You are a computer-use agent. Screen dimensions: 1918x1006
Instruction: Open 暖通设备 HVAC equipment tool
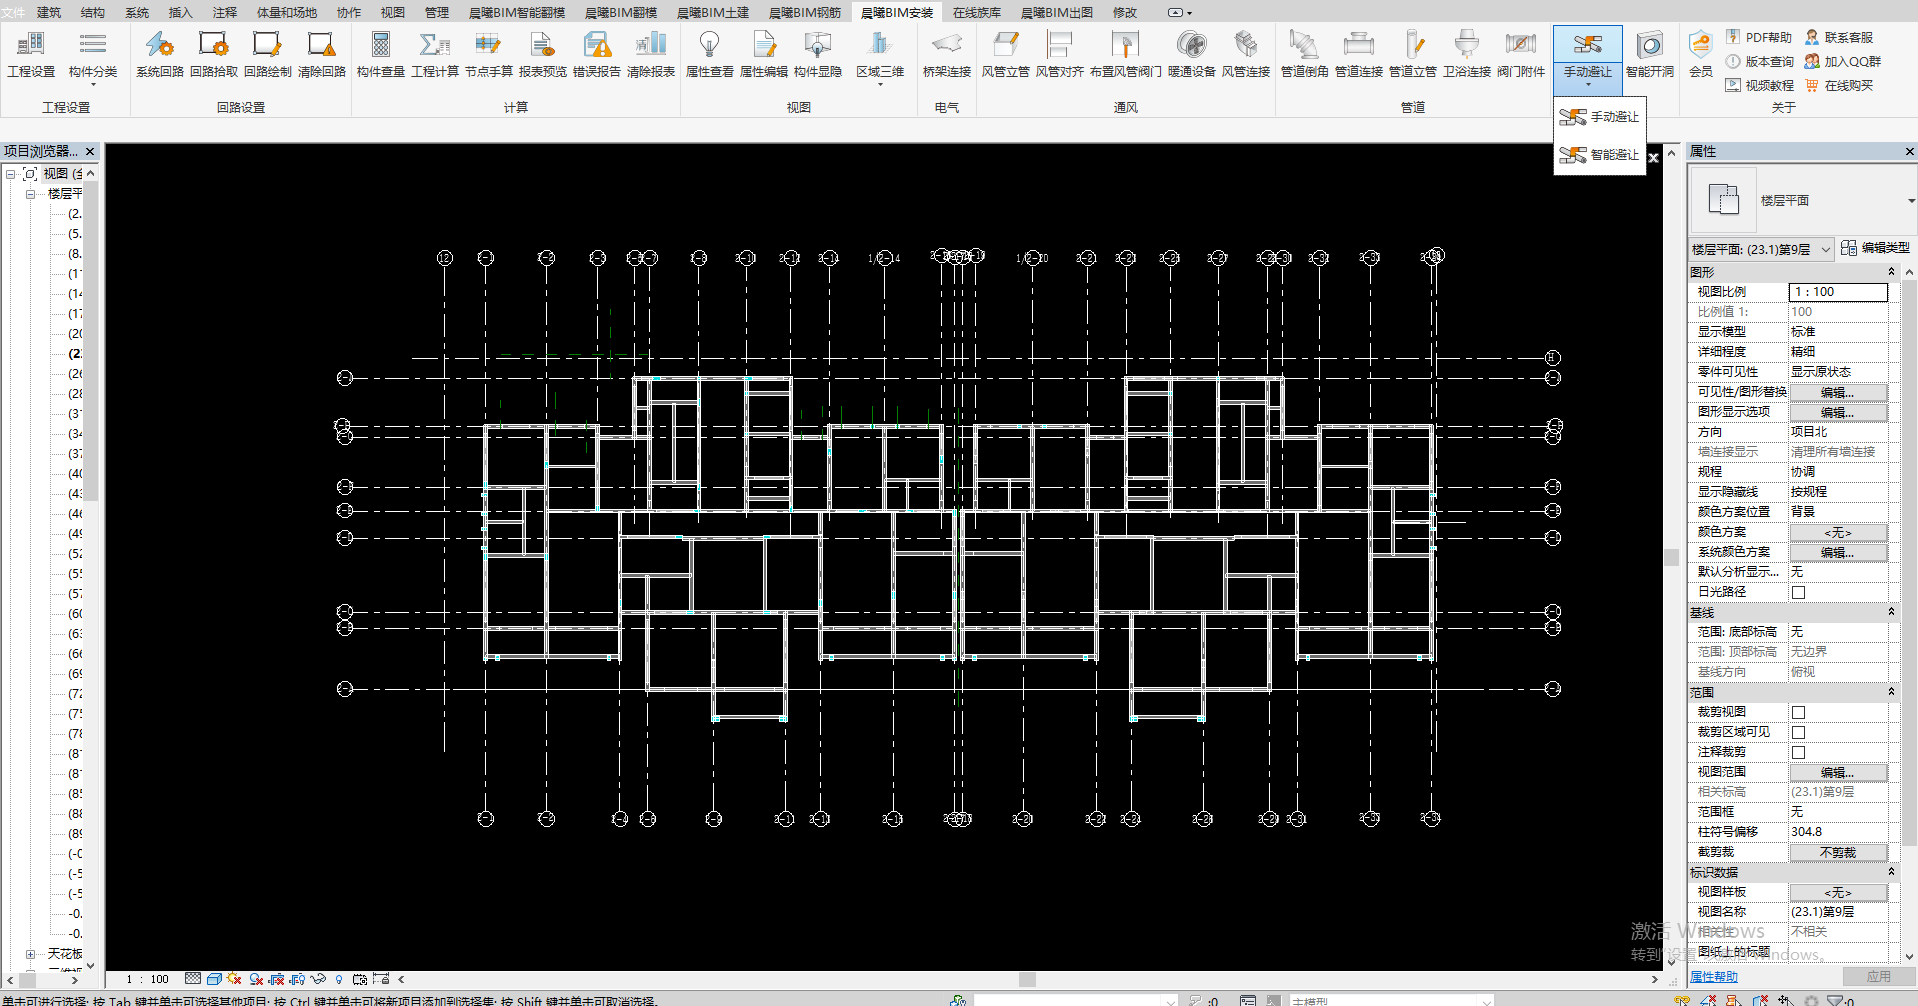[1192, 55]
